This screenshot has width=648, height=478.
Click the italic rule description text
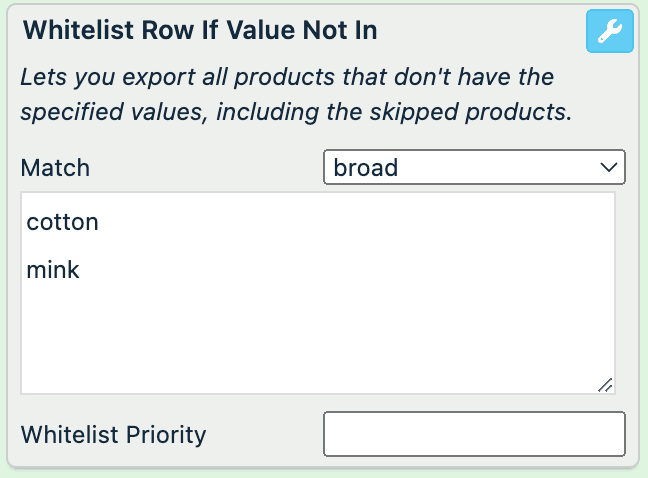296,94
